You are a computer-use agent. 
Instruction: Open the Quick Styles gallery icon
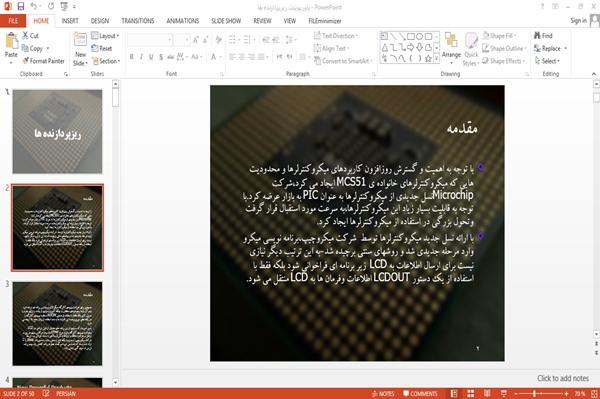[x=471, y=41]
